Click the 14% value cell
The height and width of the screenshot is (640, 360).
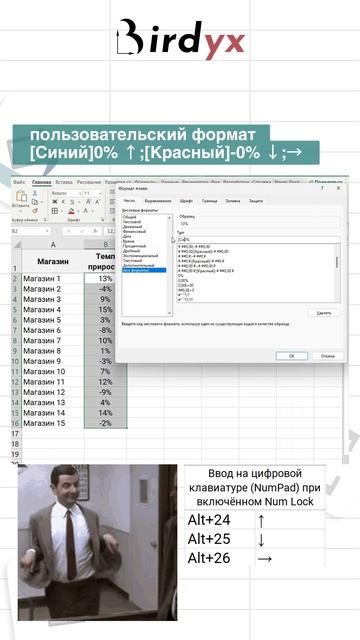click(105, 413)
